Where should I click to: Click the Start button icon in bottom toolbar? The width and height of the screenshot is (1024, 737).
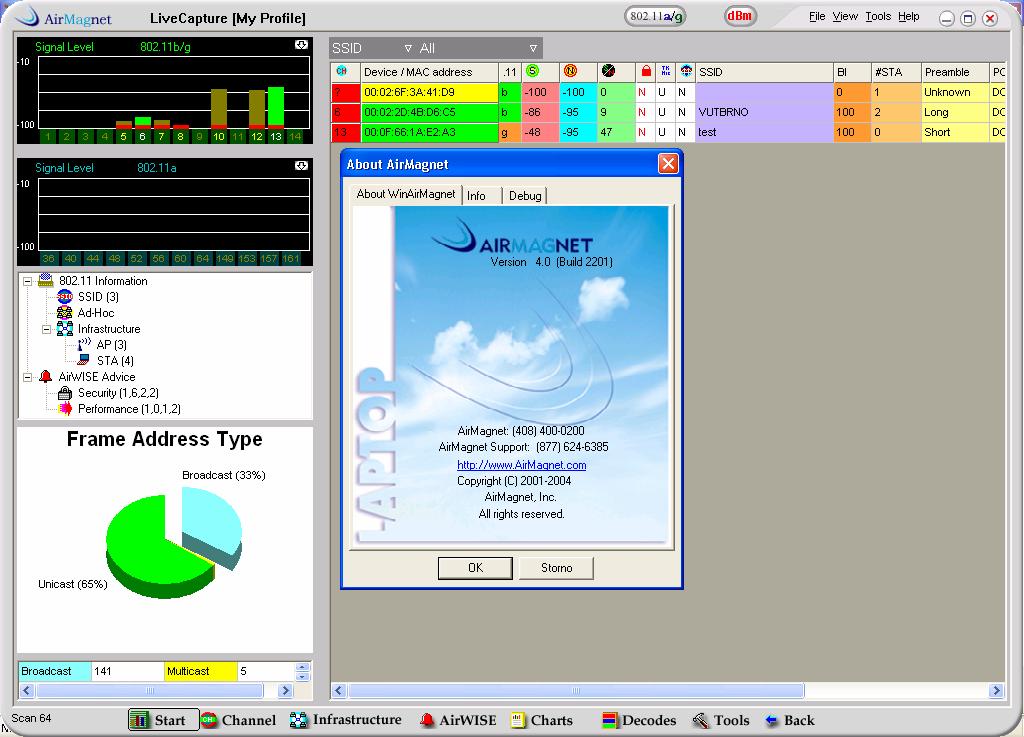pyautogui.click(x=139, y=720)
